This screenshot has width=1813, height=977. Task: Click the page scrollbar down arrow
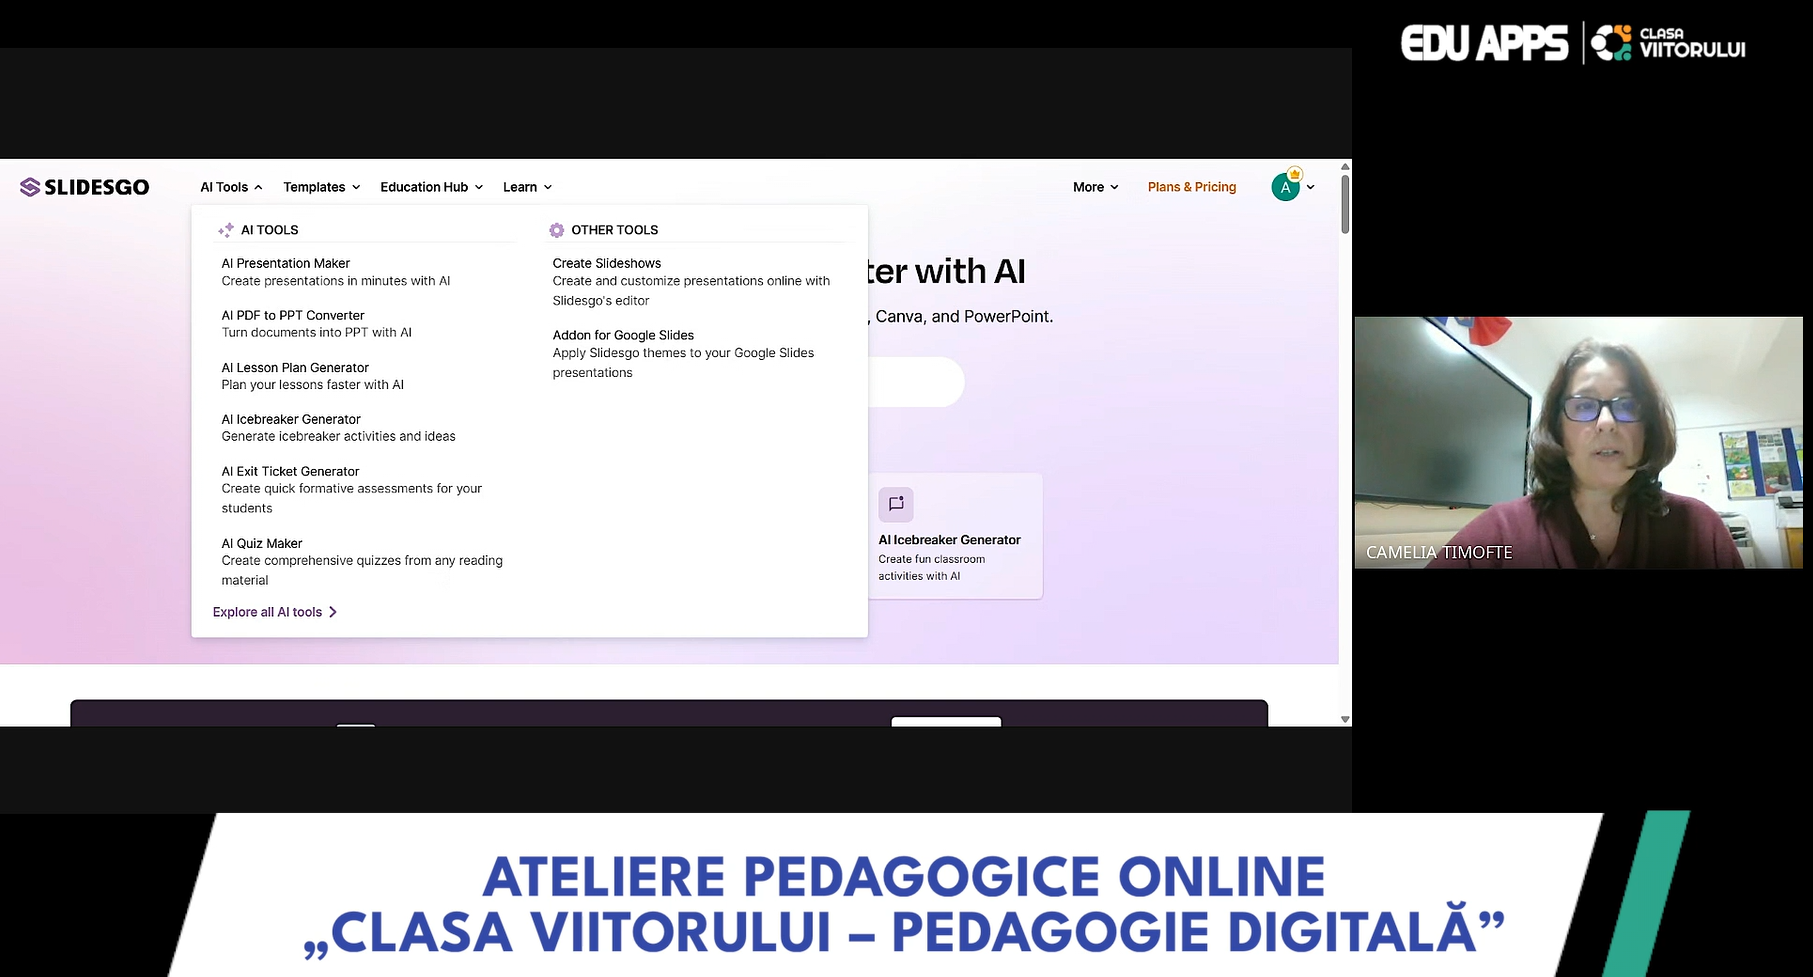click(x=1345, y=719)
